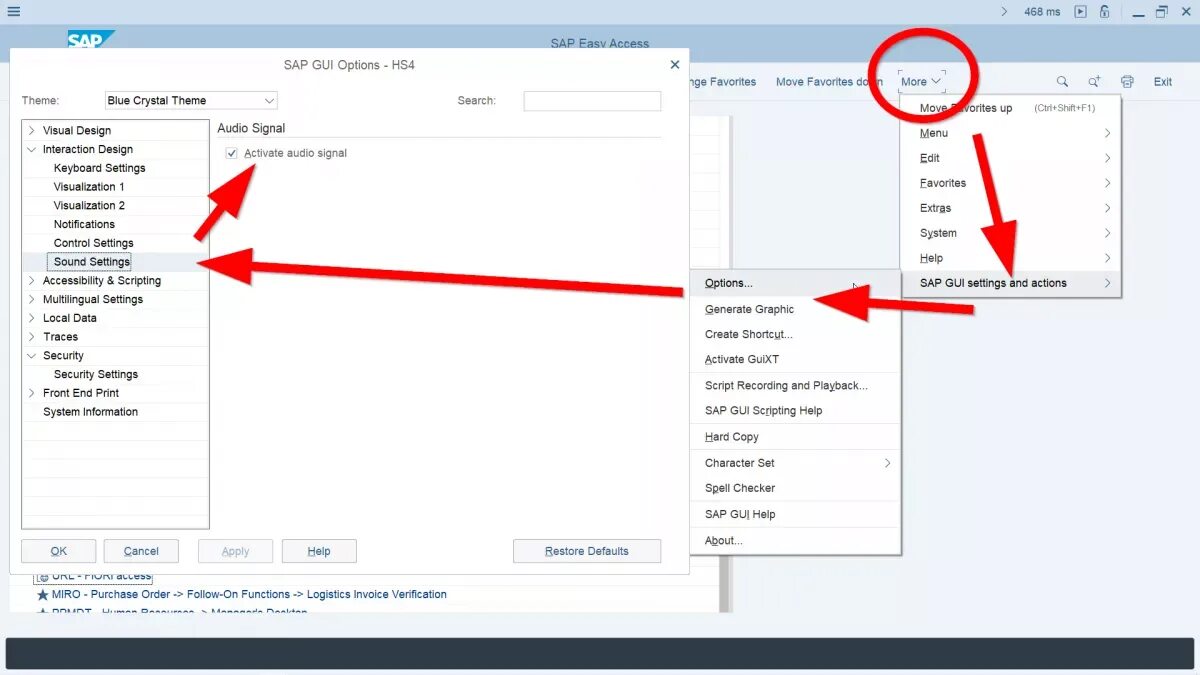Viewport: 1200px width, 675px height.
Task: Choose Move Favorites up menu entry
Action: point(1011,108)
